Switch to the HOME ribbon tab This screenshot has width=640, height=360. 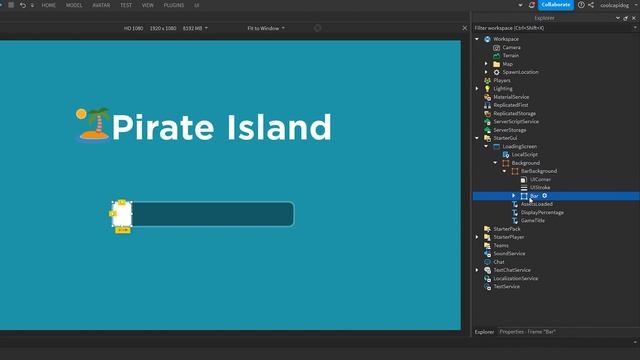point(49,5)
